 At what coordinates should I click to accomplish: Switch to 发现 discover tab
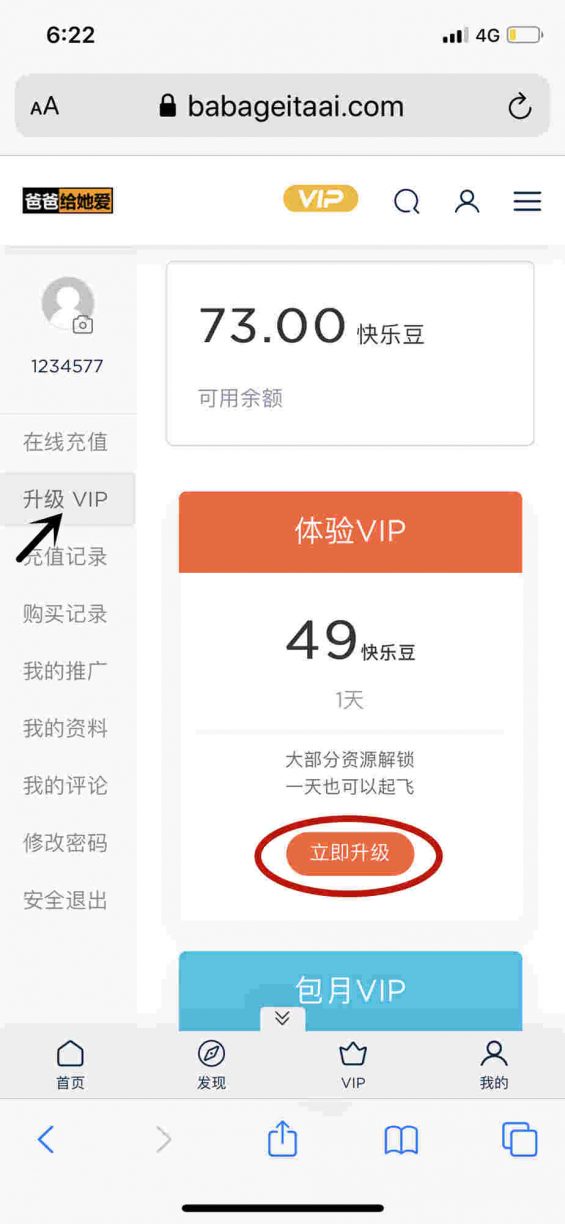click(x=211, y=1064)
